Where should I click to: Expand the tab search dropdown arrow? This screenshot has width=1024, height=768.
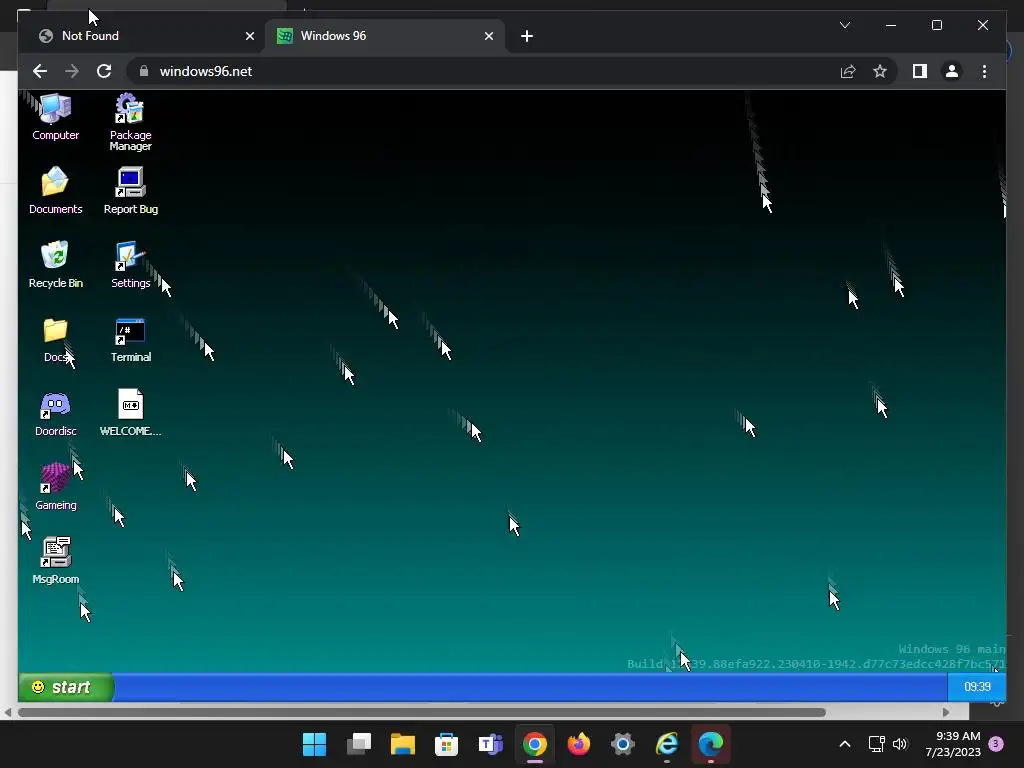pyautogui.click(x=844, y=25)
